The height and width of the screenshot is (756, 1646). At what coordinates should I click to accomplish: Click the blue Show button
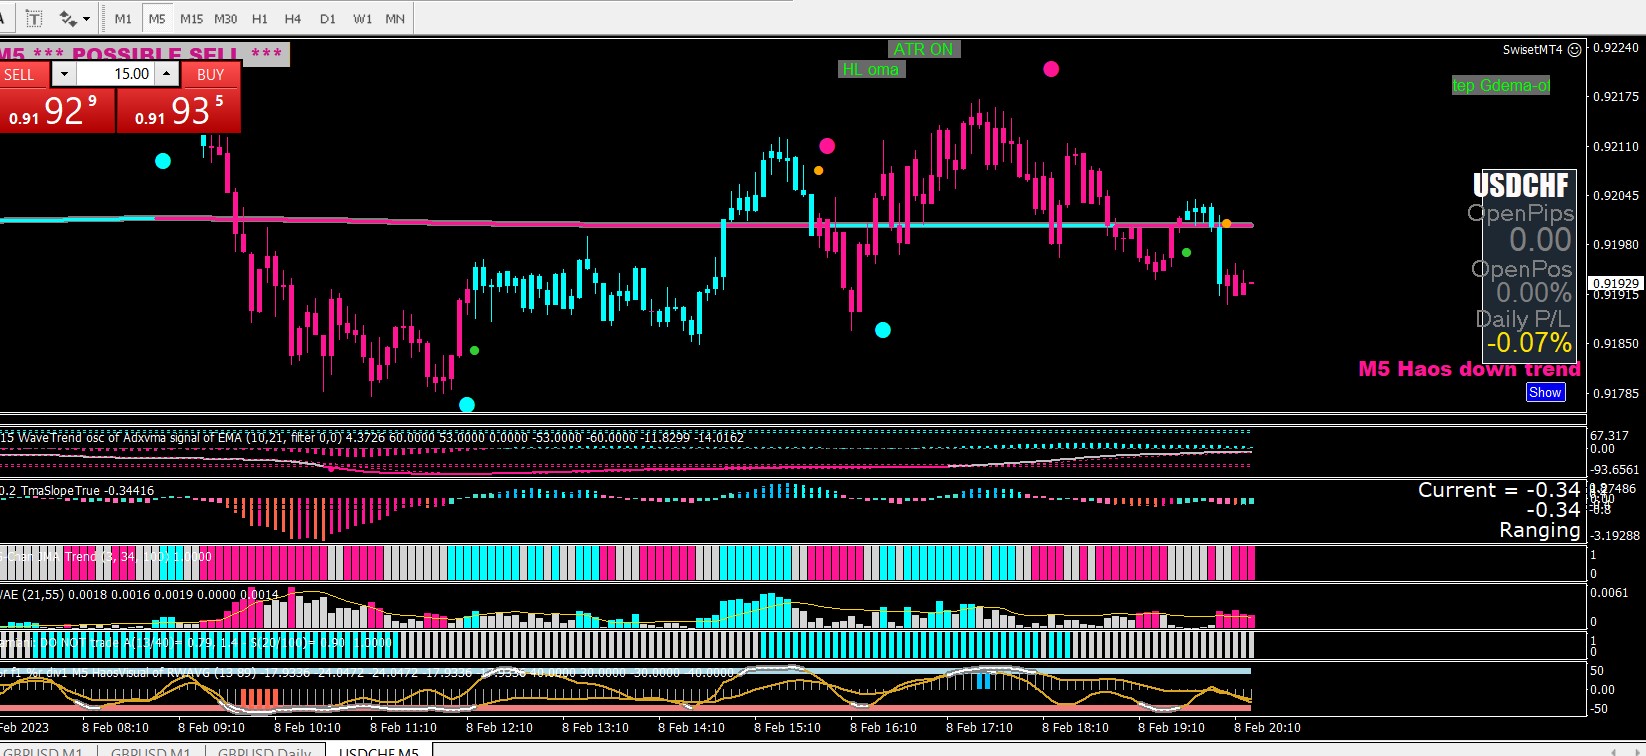(1545, 392)
